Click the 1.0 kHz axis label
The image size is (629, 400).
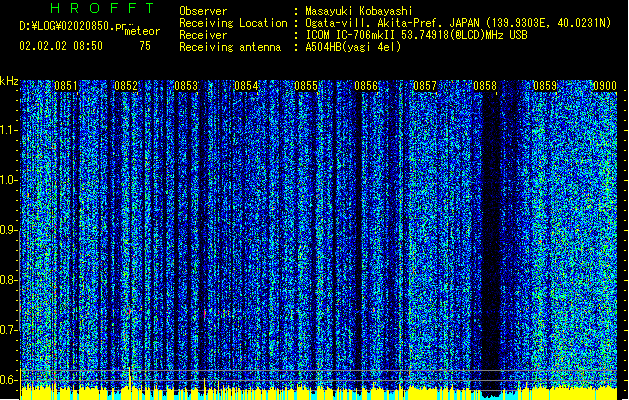(9, 180)
